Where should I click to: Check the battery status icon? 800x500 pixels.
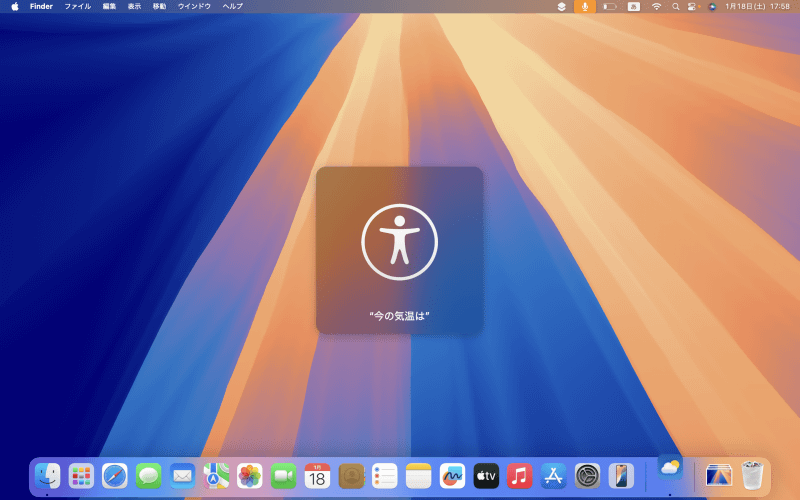(x=610, y=7)
